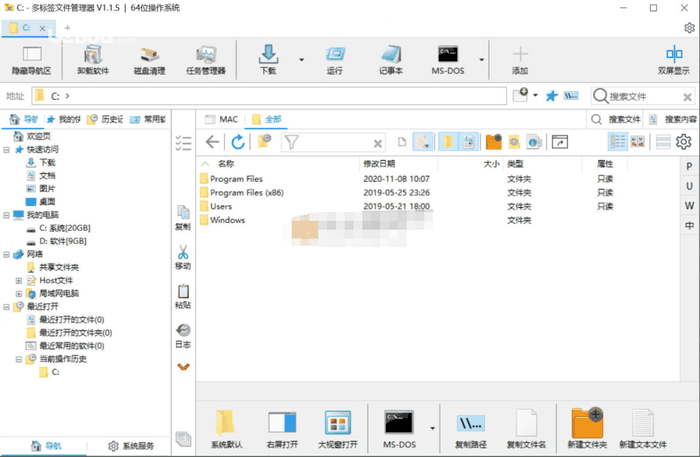Expand the 局域网电脑 tree node
Screen dimensions: 700x457
click(x=19, y=294)
